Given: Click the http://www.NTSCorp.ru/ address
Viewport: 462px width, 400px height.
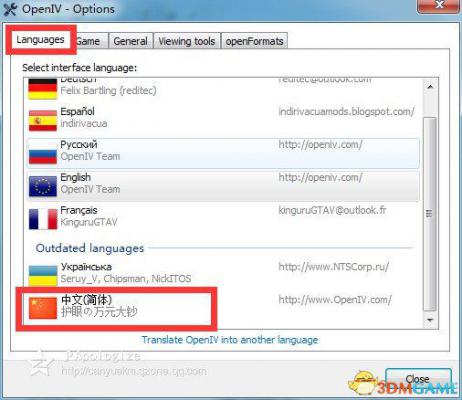Looking at the screenshot, I should click(x=333, y=267).
